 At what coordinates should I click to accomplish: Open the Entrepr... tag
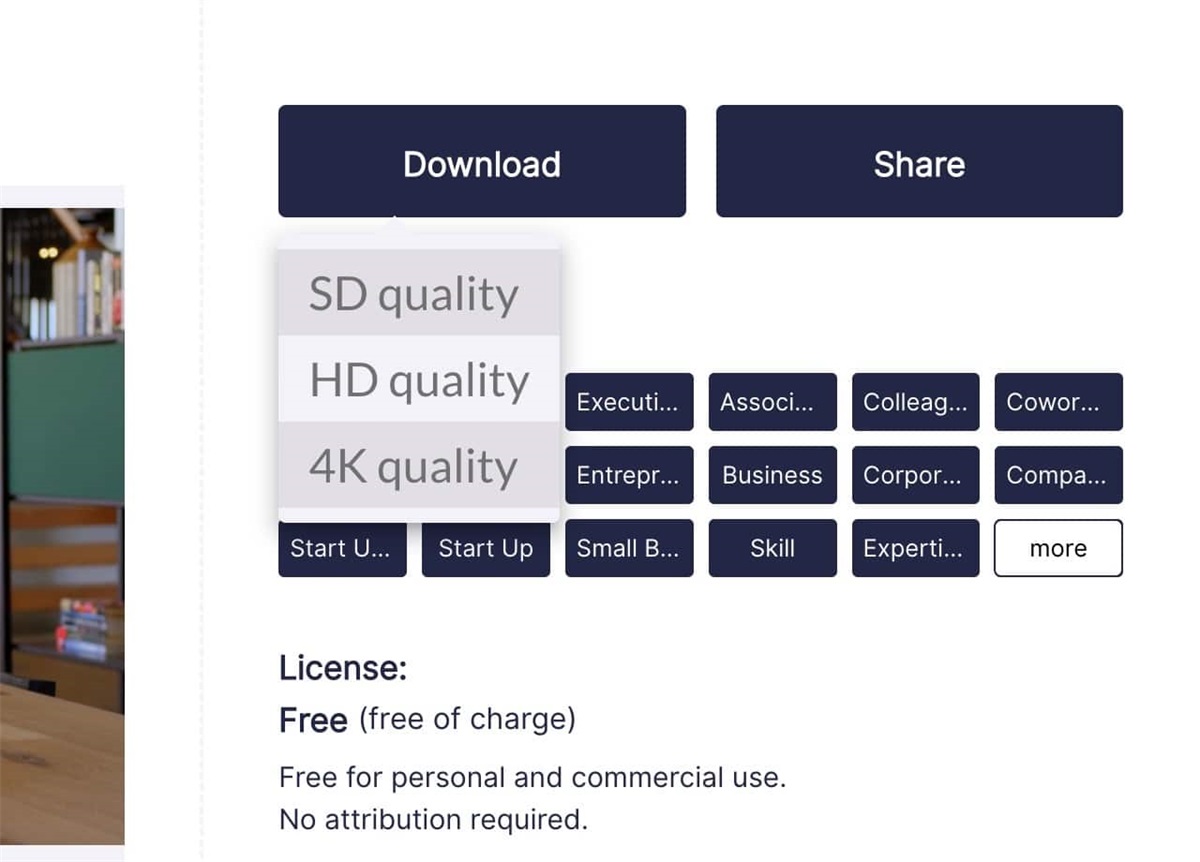tap(629, 475)
